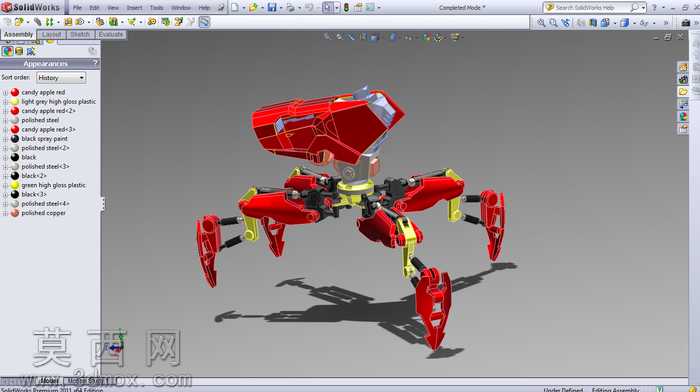Open the View Orientation dropdown arrow
This screenshot has width=700, height=392.
[614, 22]
